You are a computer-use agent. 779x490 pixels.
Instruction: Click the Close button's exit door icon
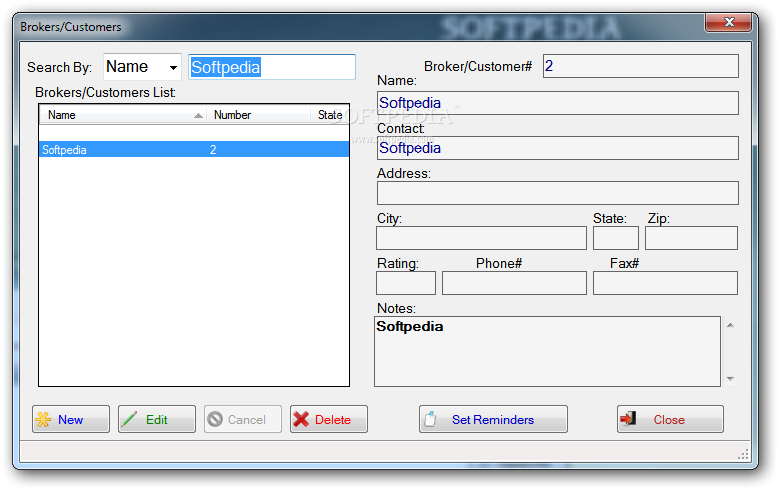coord(628,418)
